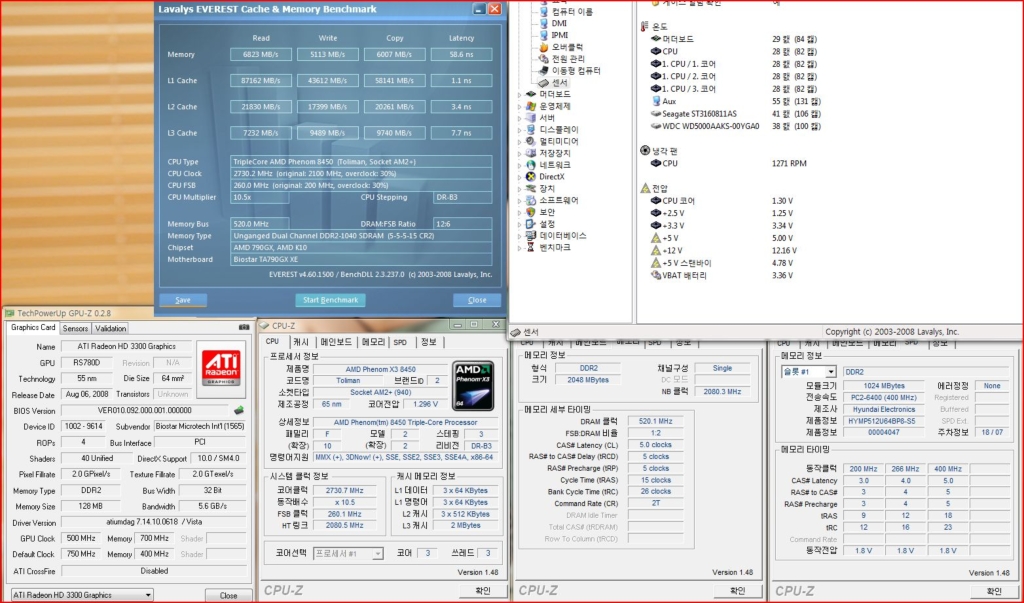Expand the 운영체제 tree node arrow
This screenshot has height=603, width=1024.
(x=520, y=106)
